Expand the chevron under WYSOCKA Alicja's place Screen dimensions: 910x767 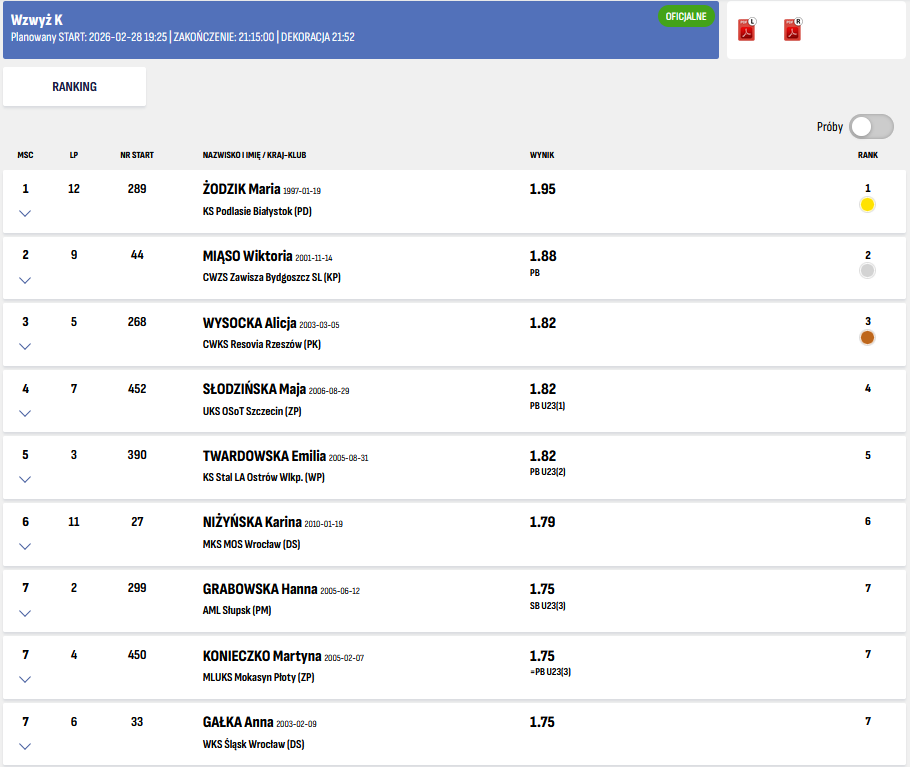[x=25, y=346]
